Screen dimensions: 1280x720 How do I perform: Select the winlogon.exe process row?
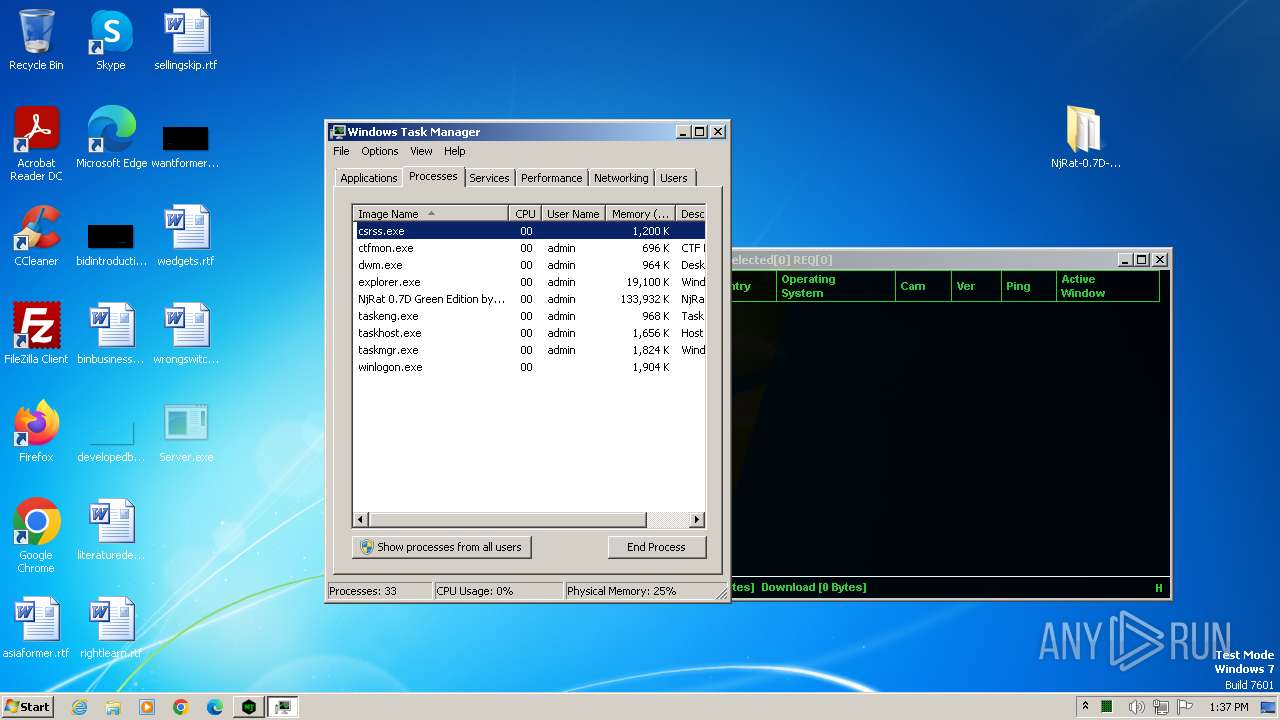(529, 367)
